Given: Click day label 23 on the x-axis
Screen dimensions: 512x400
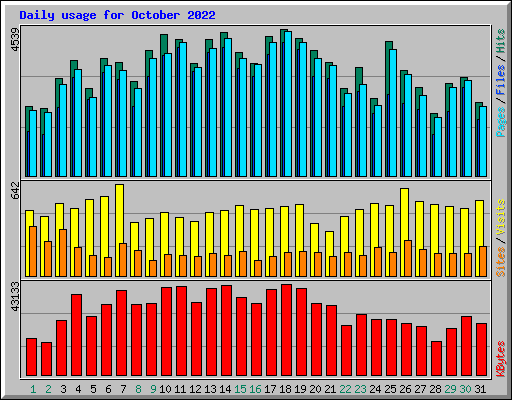Looking at the screenshot, I should click(360, 389).
